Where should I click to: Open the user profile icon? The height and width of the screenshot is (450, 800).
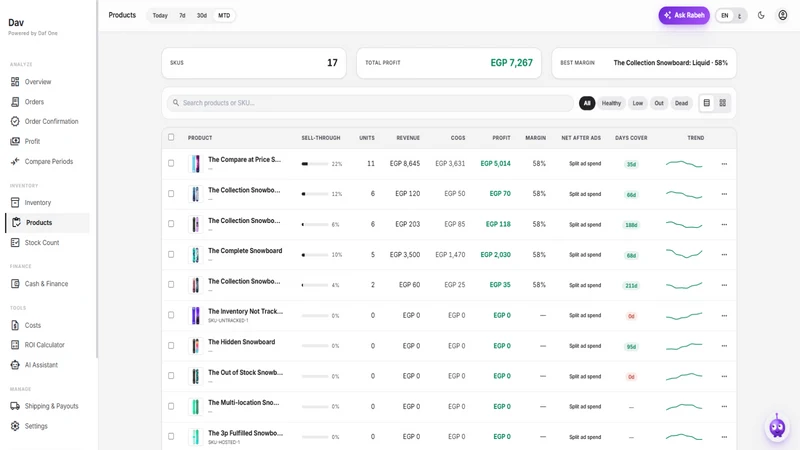(x=783, y=15)
